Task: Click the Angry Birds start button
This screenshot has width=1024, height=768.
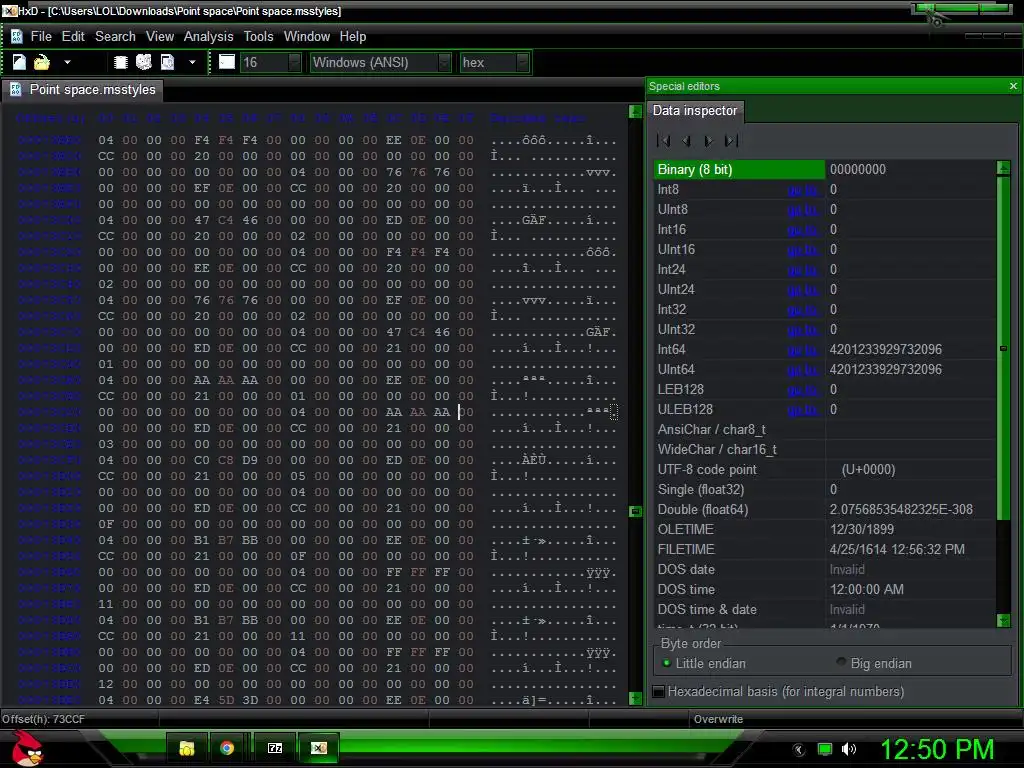Action: (27, 748)
